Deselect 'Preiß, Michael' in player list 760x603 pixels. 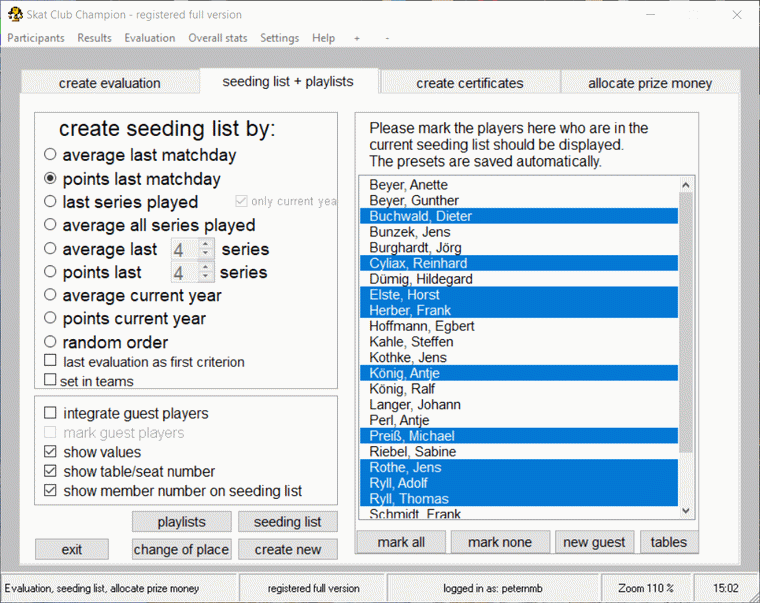pos(519,436)
